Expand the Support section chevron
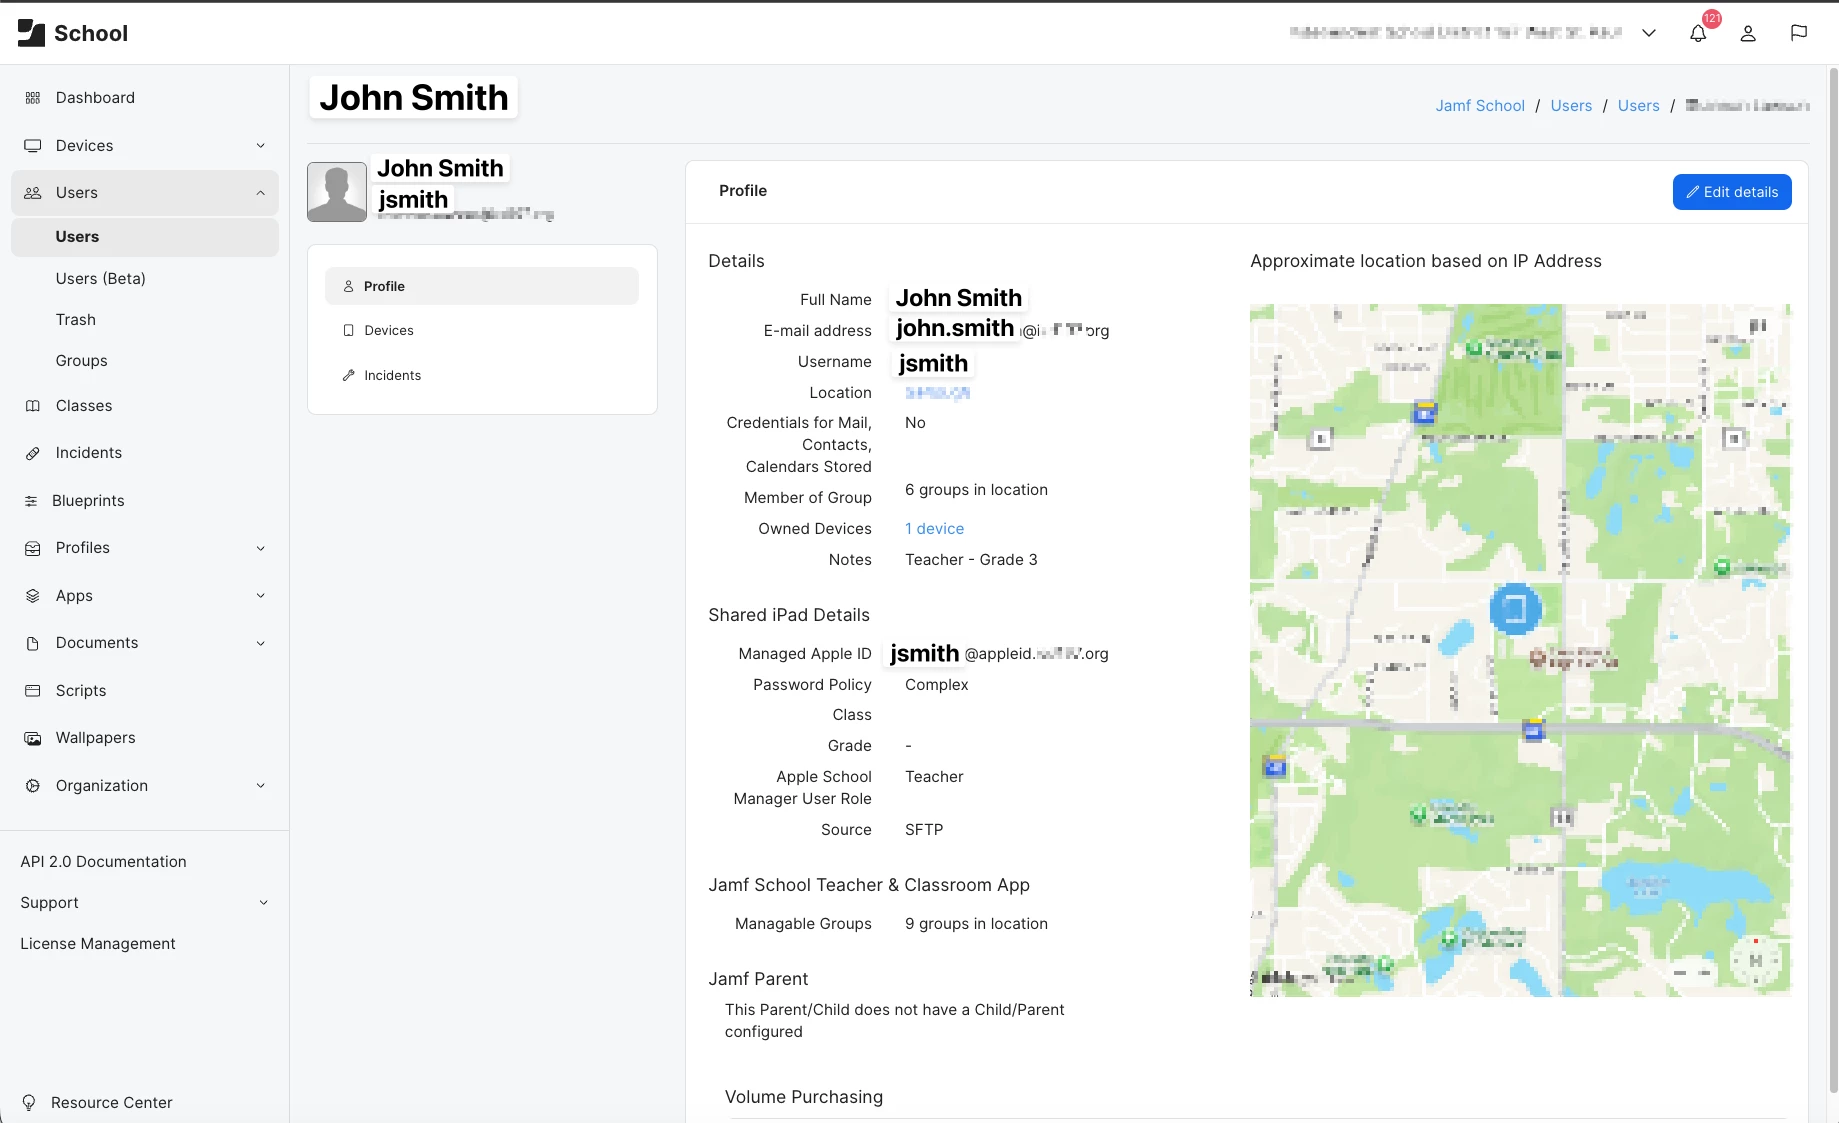The width and height of the screenshot is (1839, 1123). point(264,903)
